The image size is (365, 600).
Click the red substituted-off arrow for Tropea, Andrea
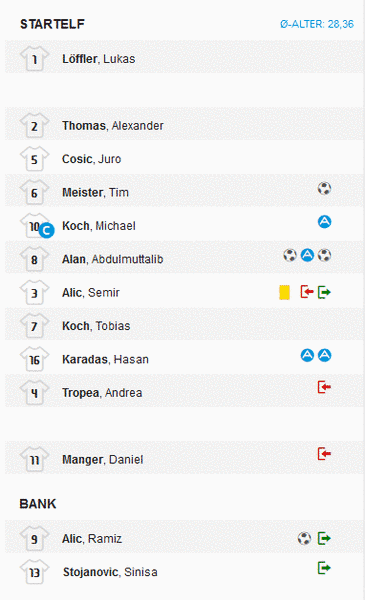tap(324, 387)
